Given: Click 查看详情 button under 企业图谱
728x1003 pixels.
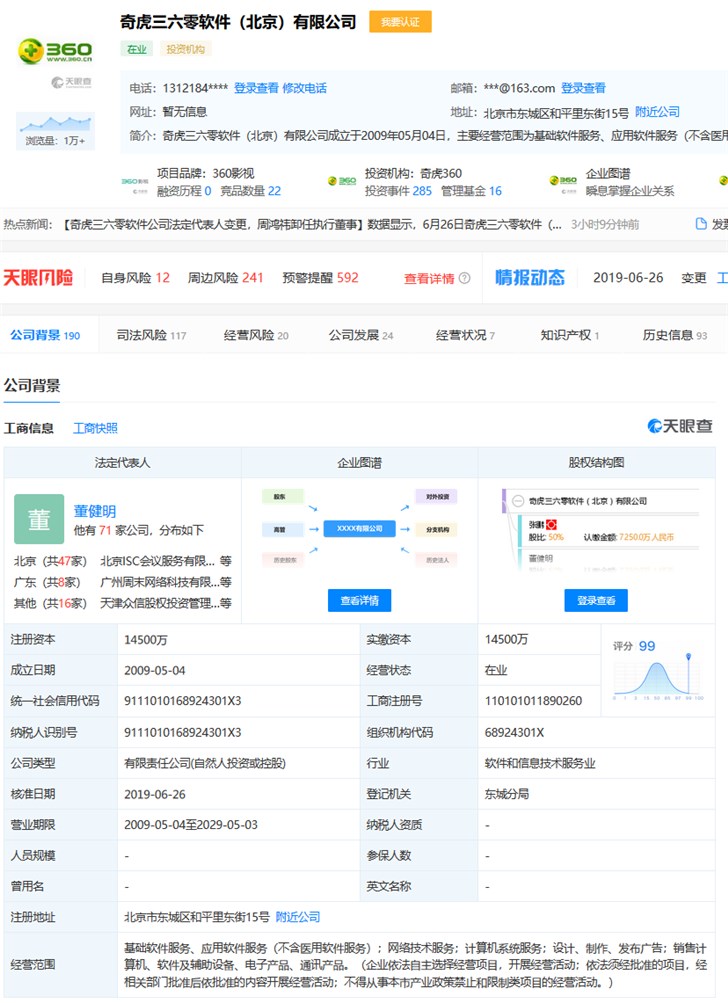Looking at the screenshot, I should point(359,600).
